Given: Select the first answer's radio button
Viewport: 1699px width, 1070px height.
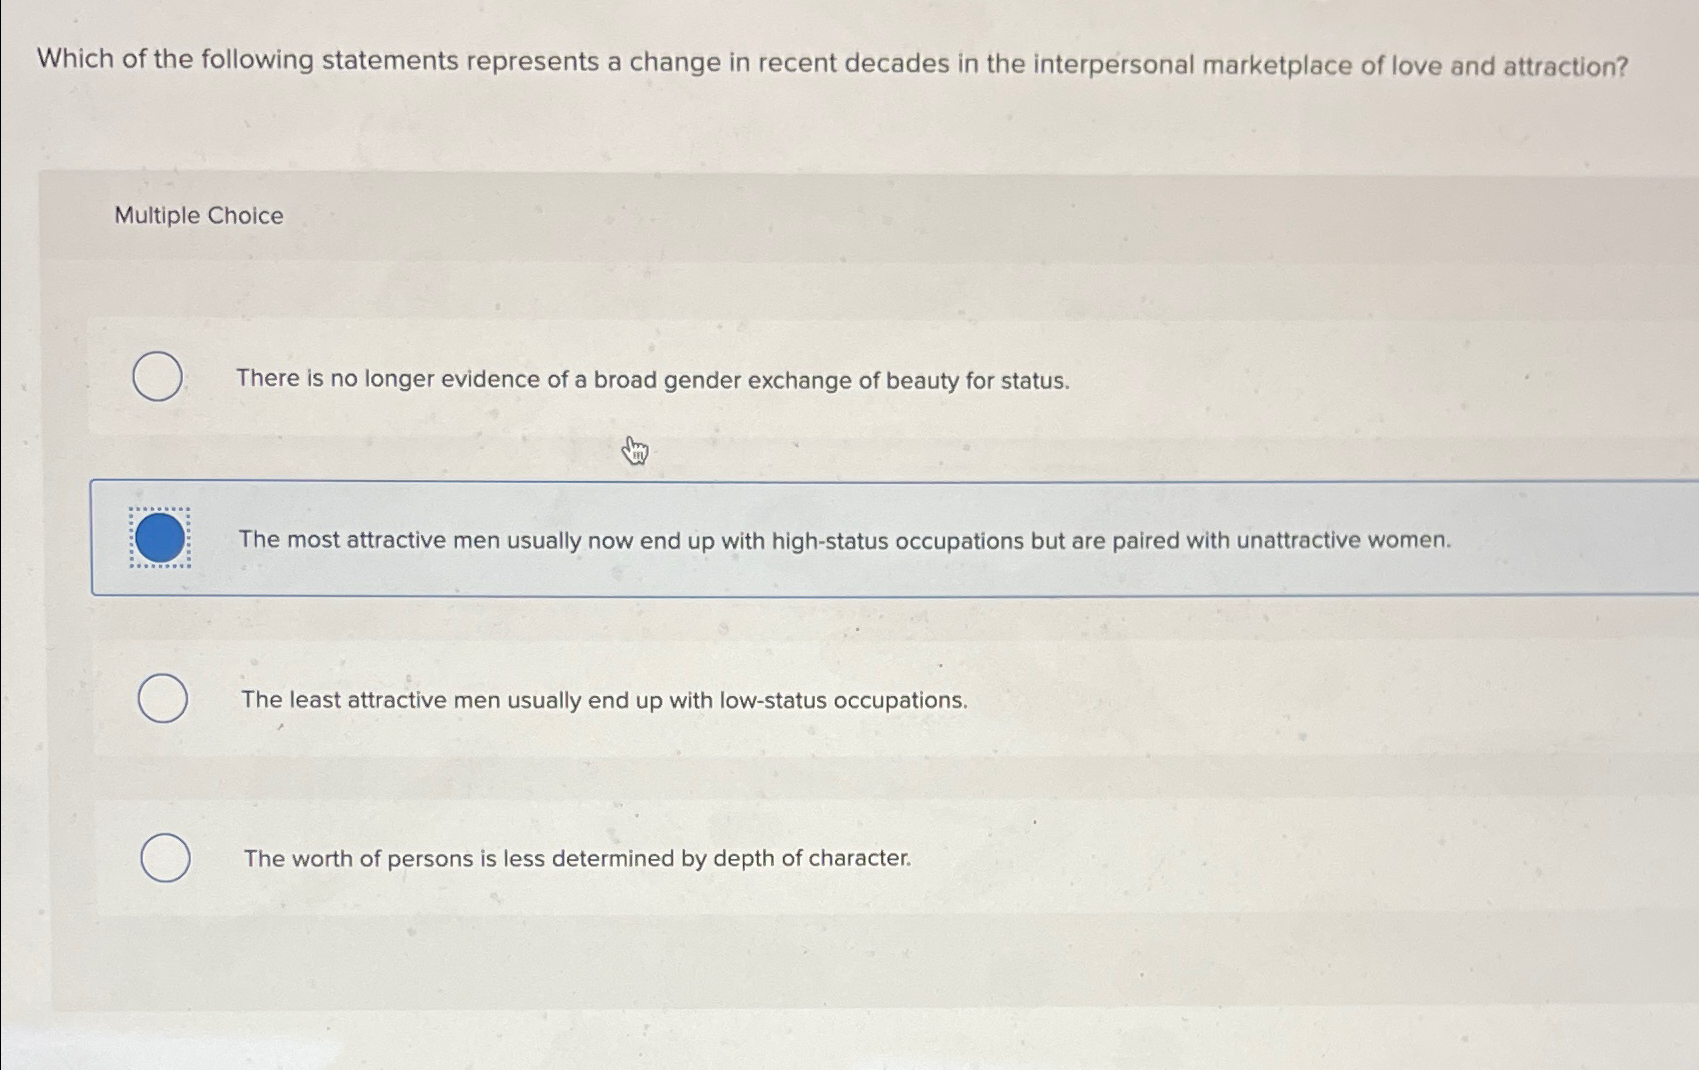Looking at the screenshot, I should (x=158, y=378).
